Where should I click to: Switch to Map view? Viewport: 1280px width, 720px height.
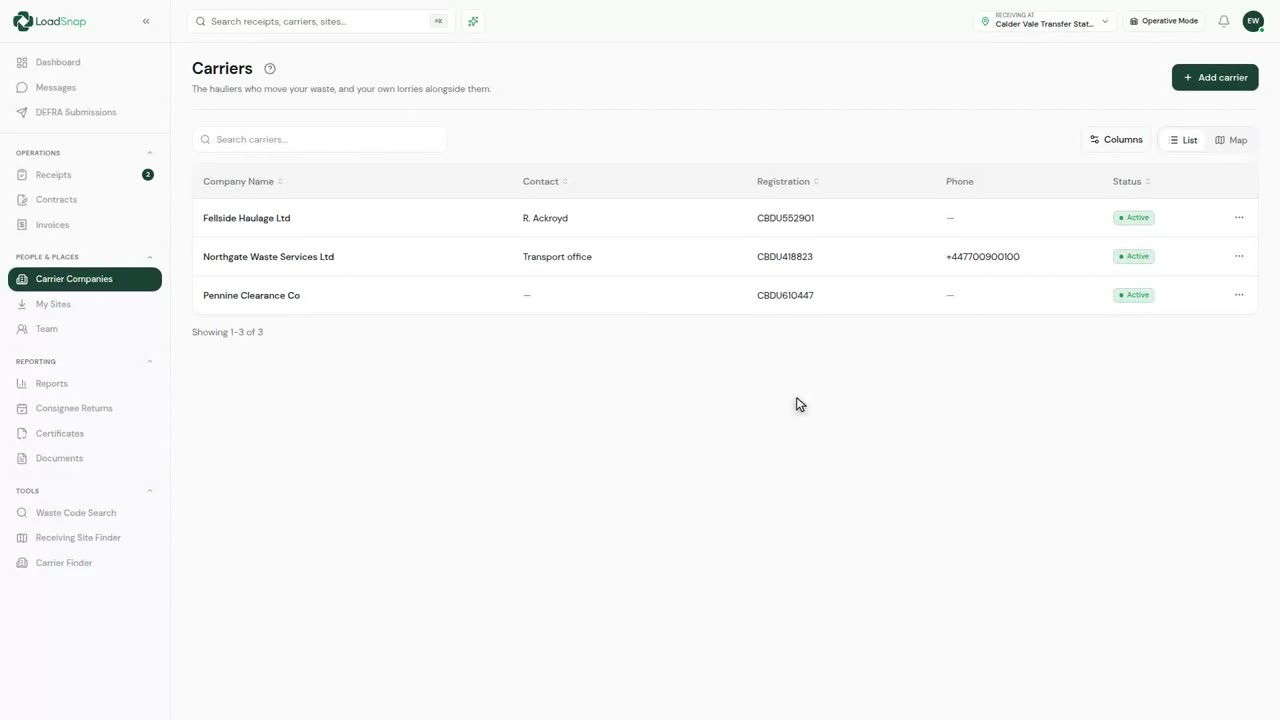[1231, 140]
